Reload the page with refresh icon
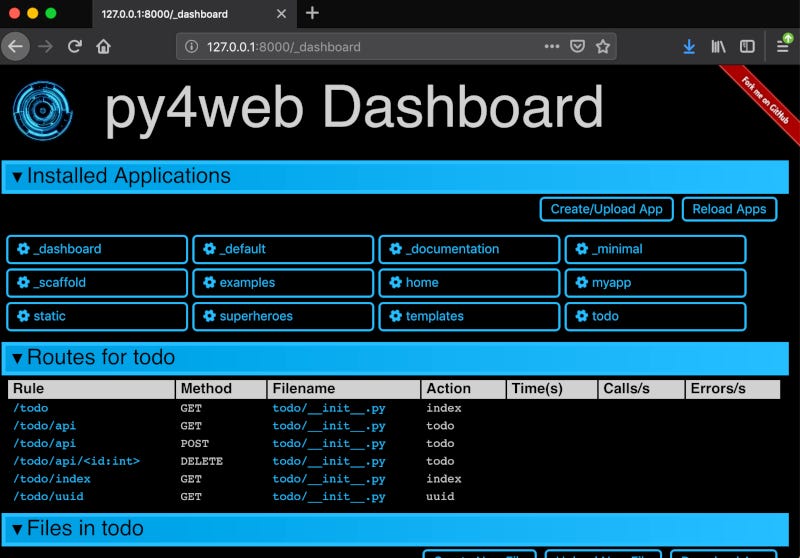Viewport: 800px width, 558px height. [74, 47]
